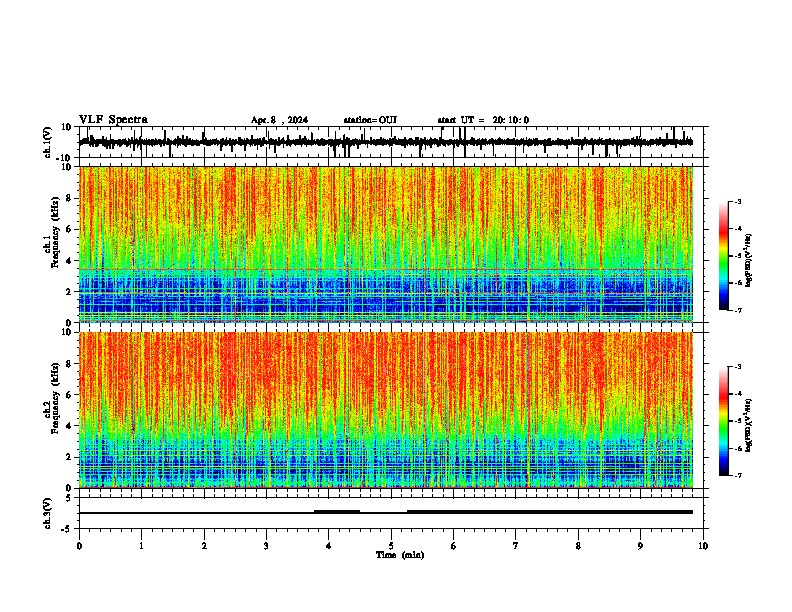Viewport: 792px width, 612px height.
Task: Click the ch.3(V) bottom signal panel
Action: pos(393,513)
